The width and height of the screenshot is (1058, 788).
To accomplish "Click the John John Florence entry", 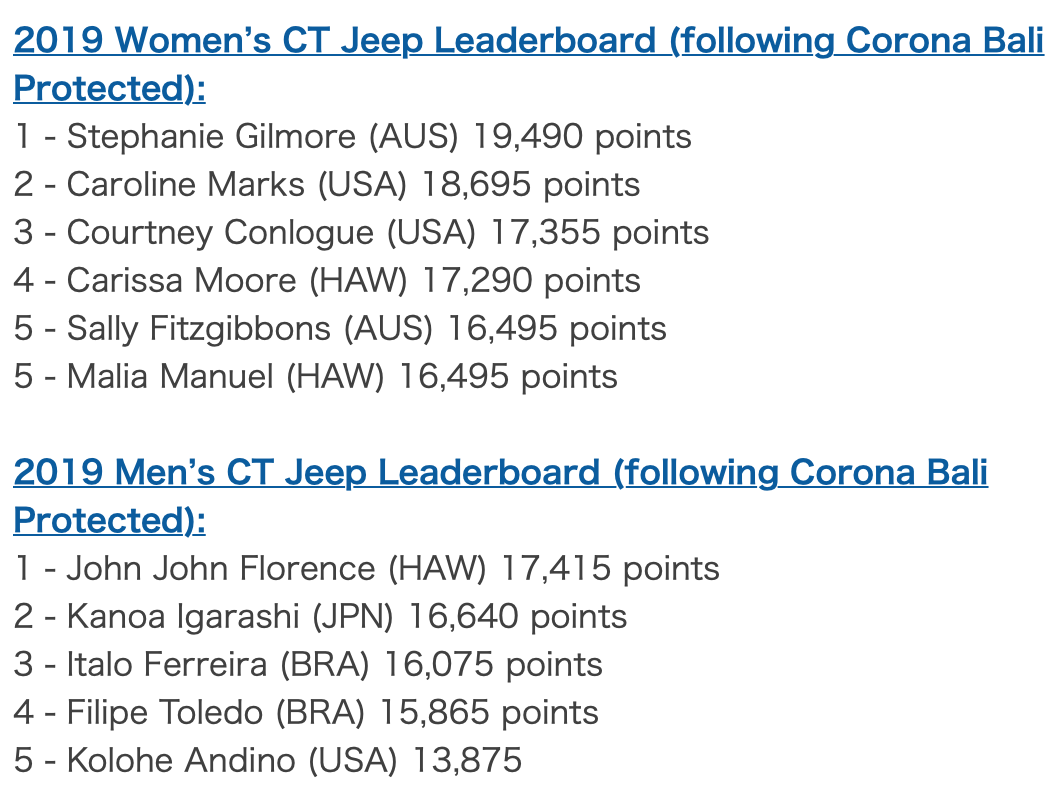I will pyautogui.click(x=366, y=569).
